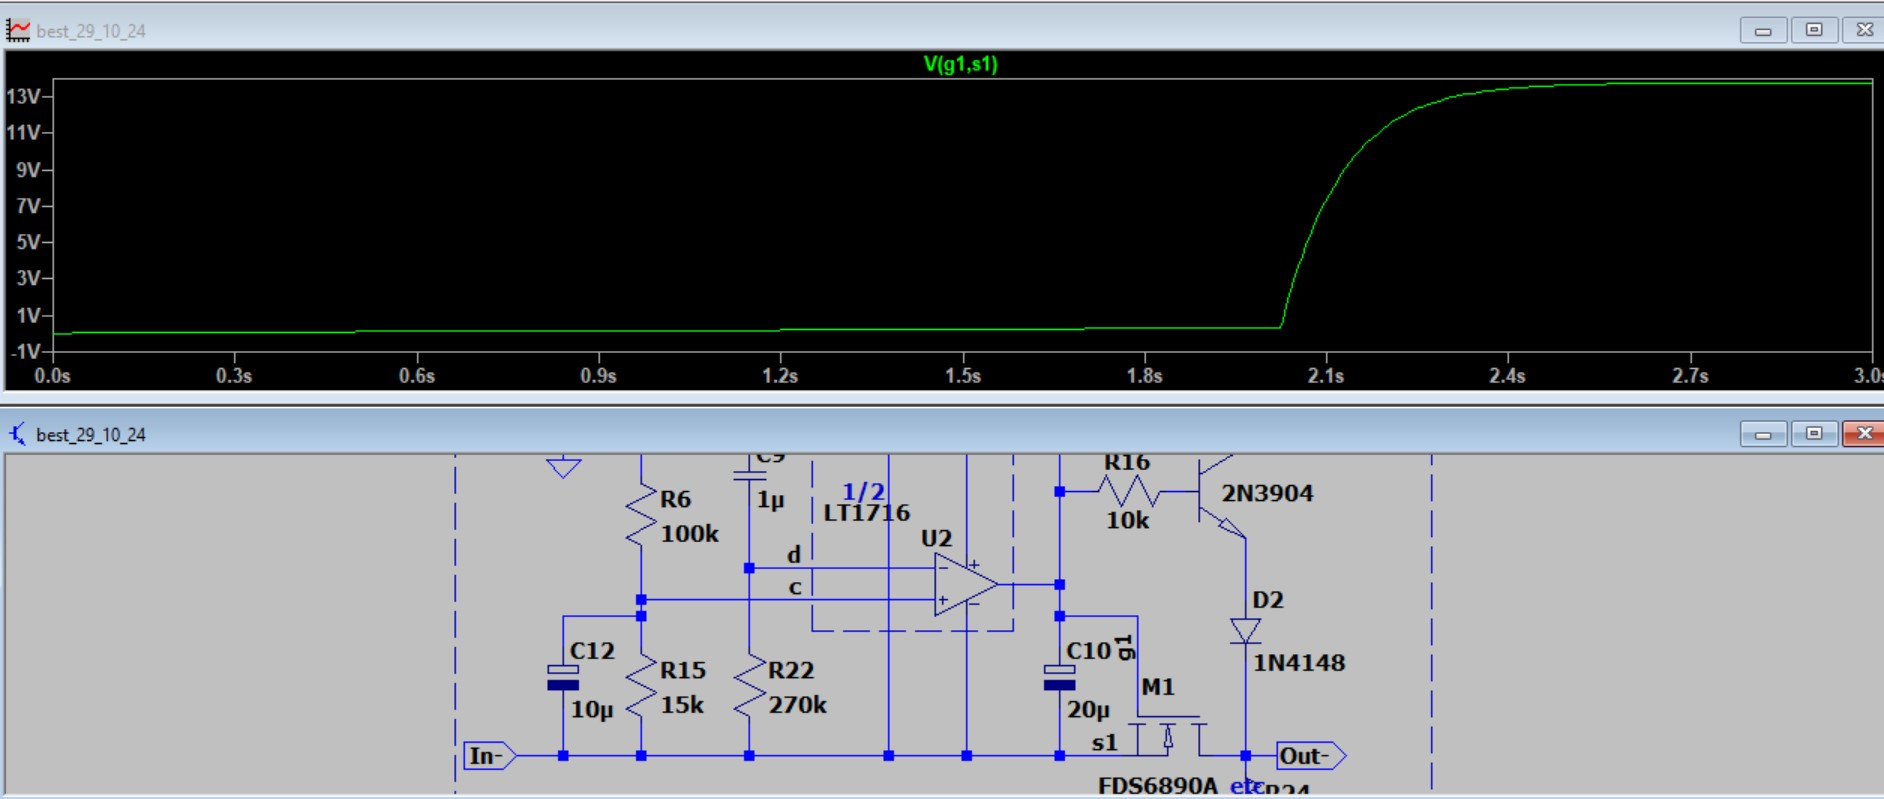Image resolution: width=1884 pixels, height=799 pixels.
Task: Click the 13V label on vertical axis
Action: click(24, 97)
